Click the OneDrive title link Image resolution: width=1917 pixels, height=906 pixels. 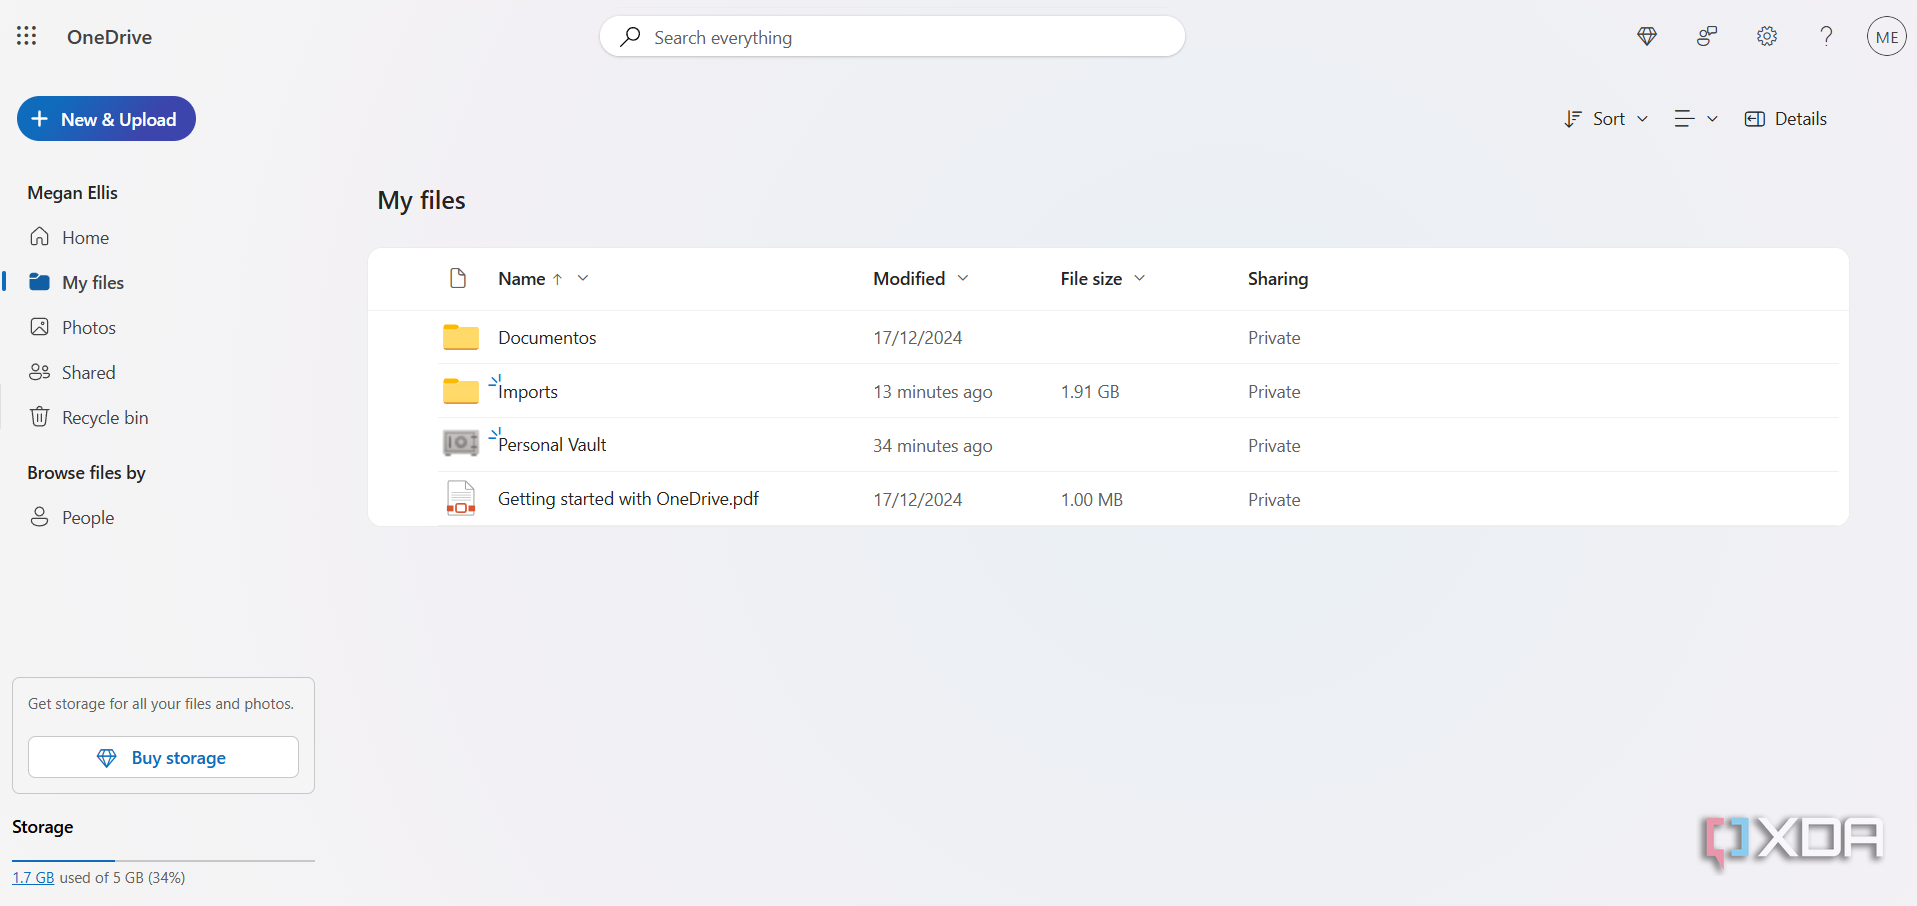click(x=109, y=37)
